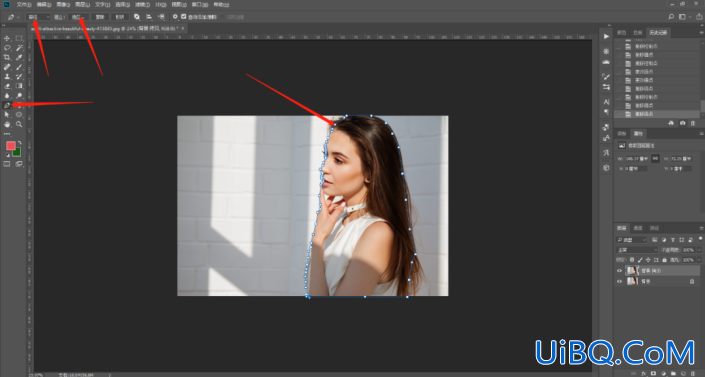
Task: Click the 背景 拷贝 layer thumbnail
Action: point(632,270)
